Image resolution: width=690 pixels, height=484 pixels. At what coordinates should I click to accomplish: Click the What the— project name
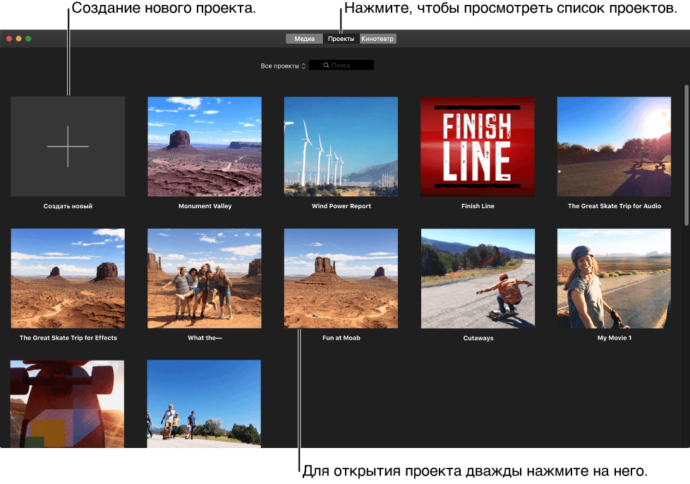point(205,338)
